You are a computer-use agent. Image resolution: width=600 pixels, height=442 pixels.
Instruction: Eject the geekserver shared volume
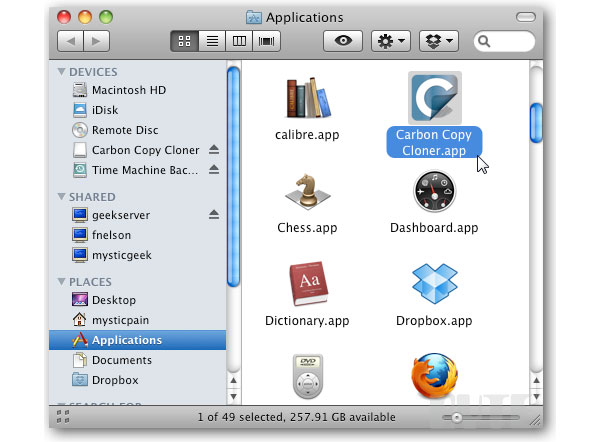point(213,215)
